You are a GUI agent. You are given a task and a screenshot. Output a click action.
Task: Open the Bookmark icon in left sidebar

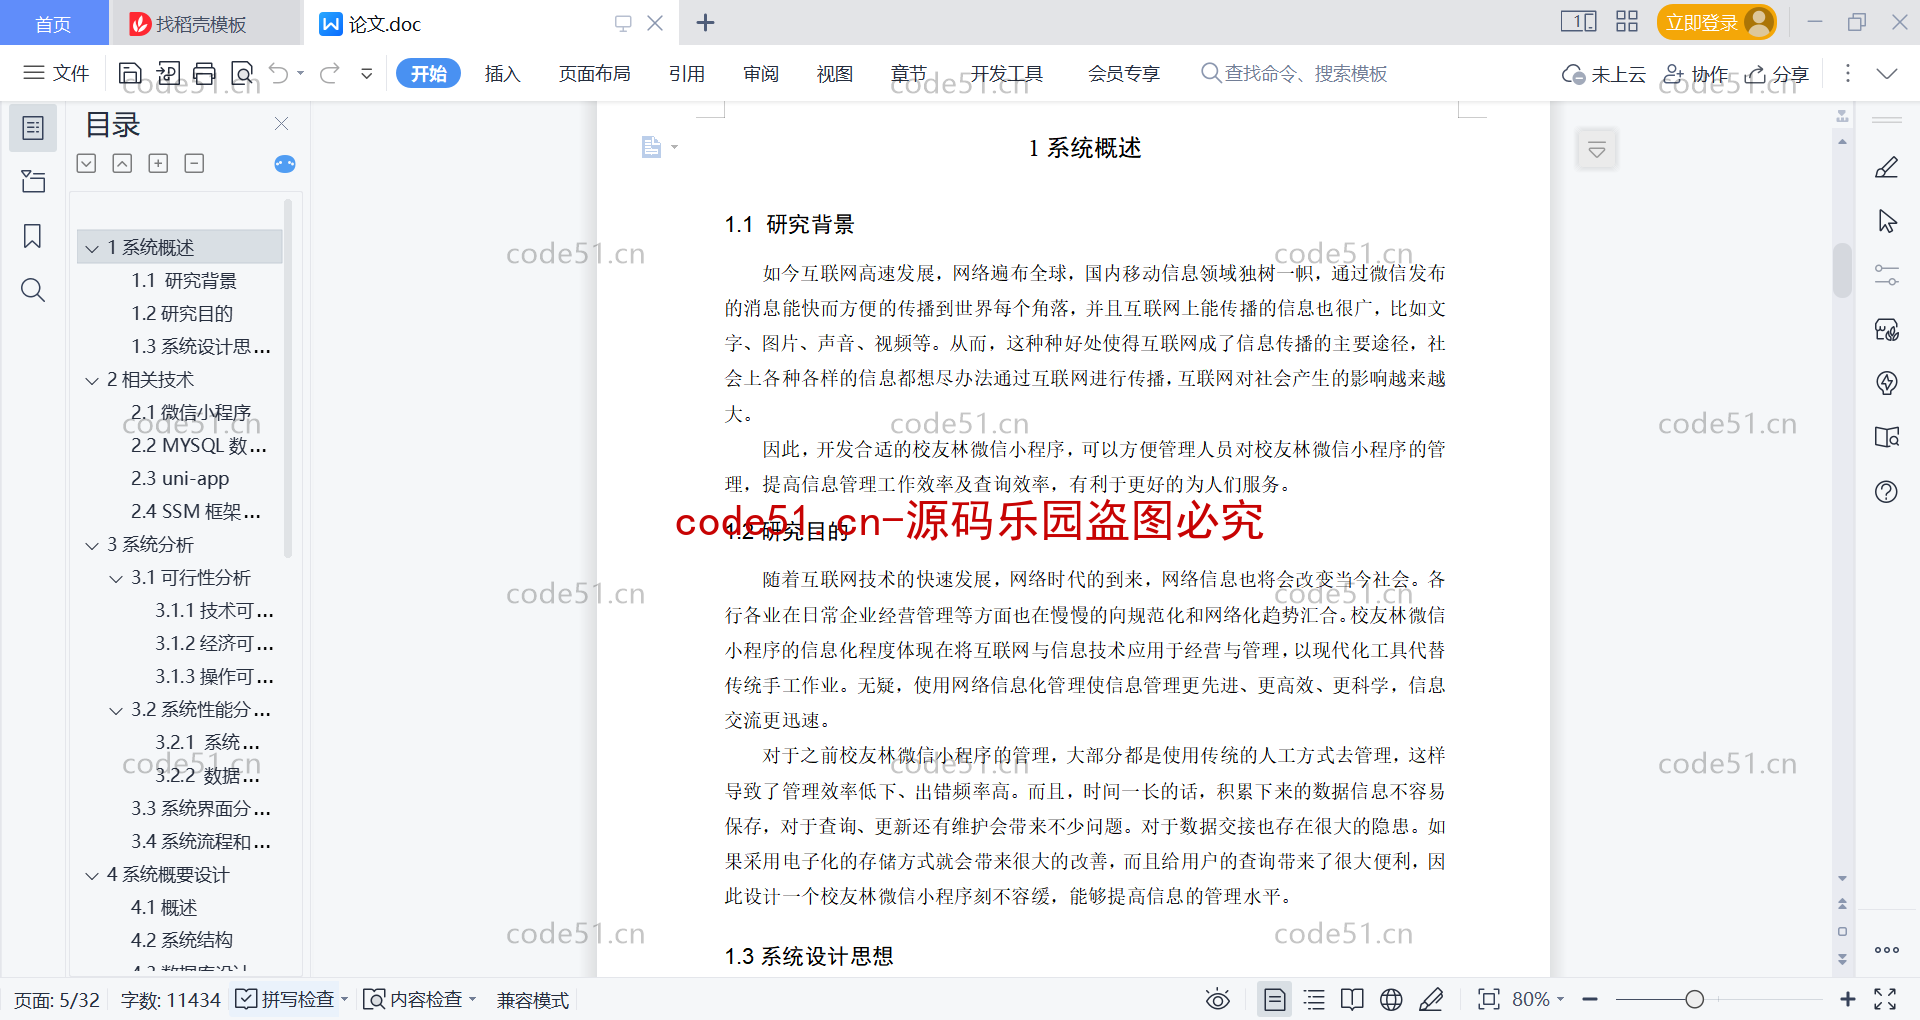(x=33, y=236)
